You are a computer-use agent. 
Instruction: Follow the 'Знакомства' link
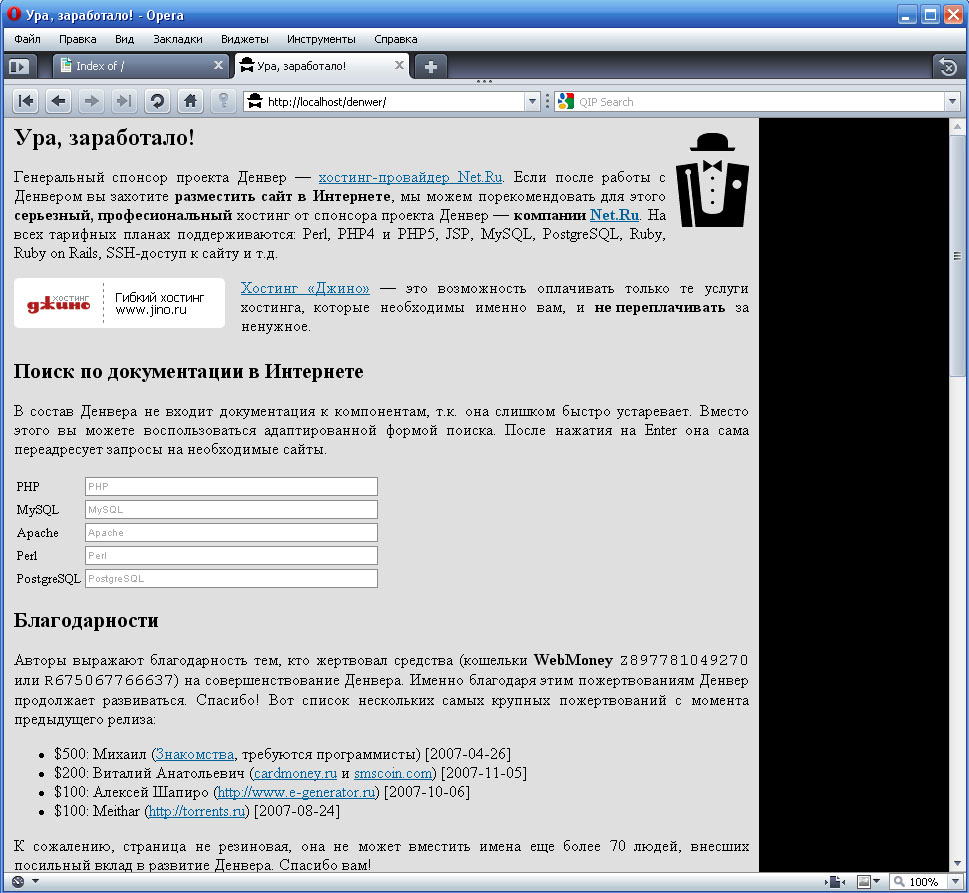[195, 754]
